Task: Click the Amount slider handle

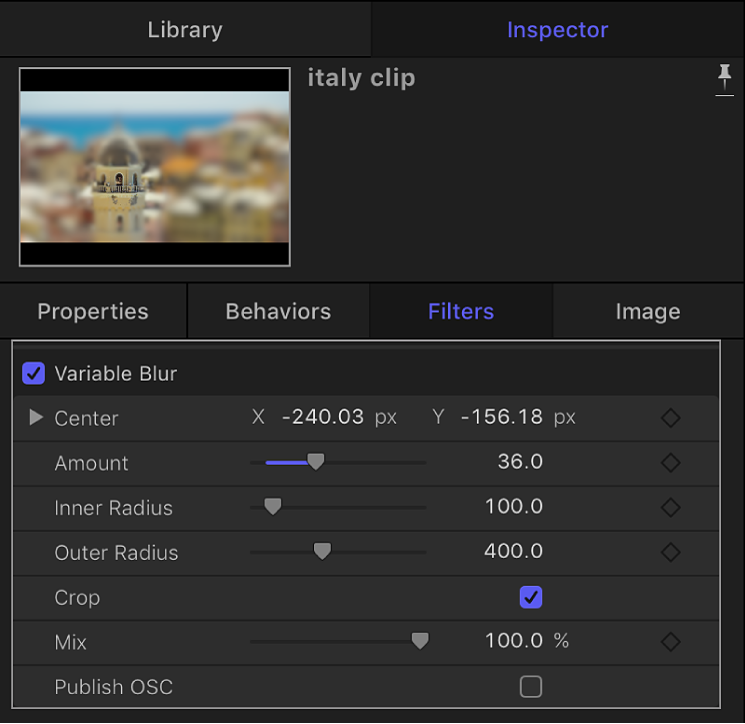Action: [x=315, y=462]
